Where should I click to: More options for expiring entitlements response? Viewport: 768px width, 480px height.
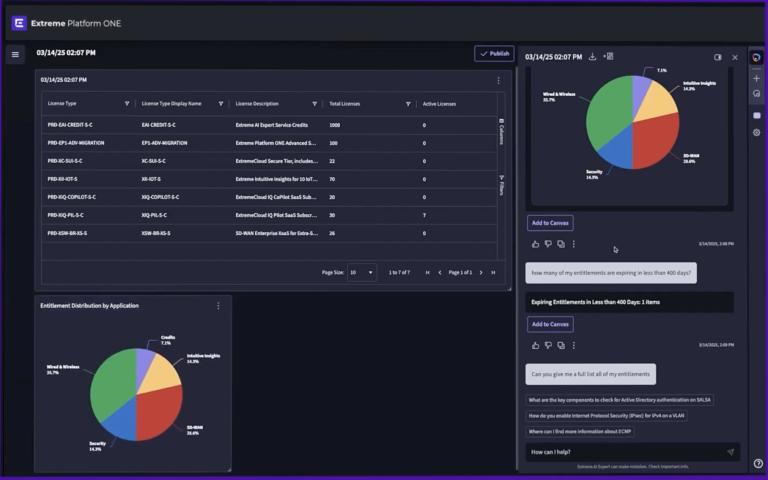point(574,345)
